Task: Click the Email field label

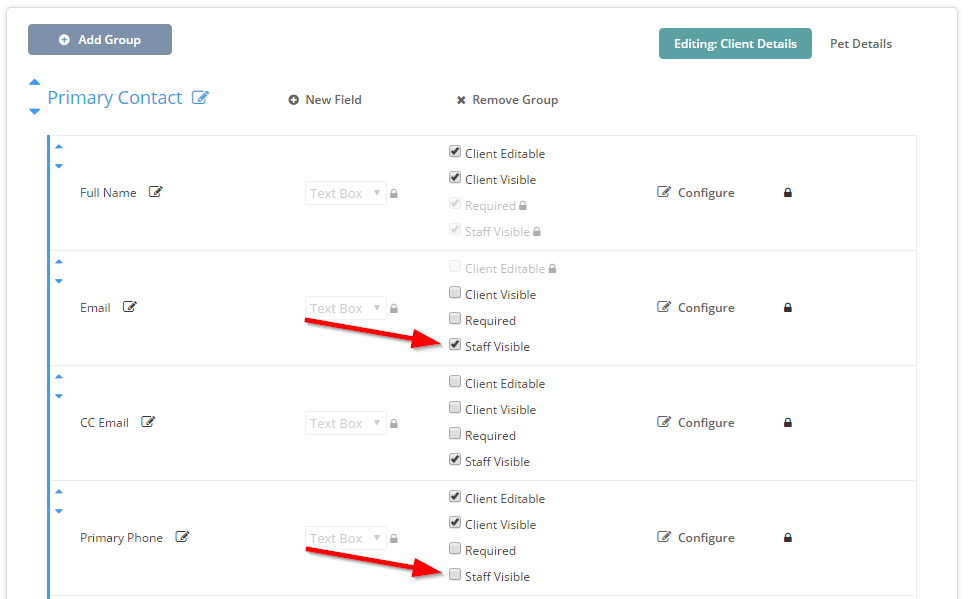Action: pos(95,308)
